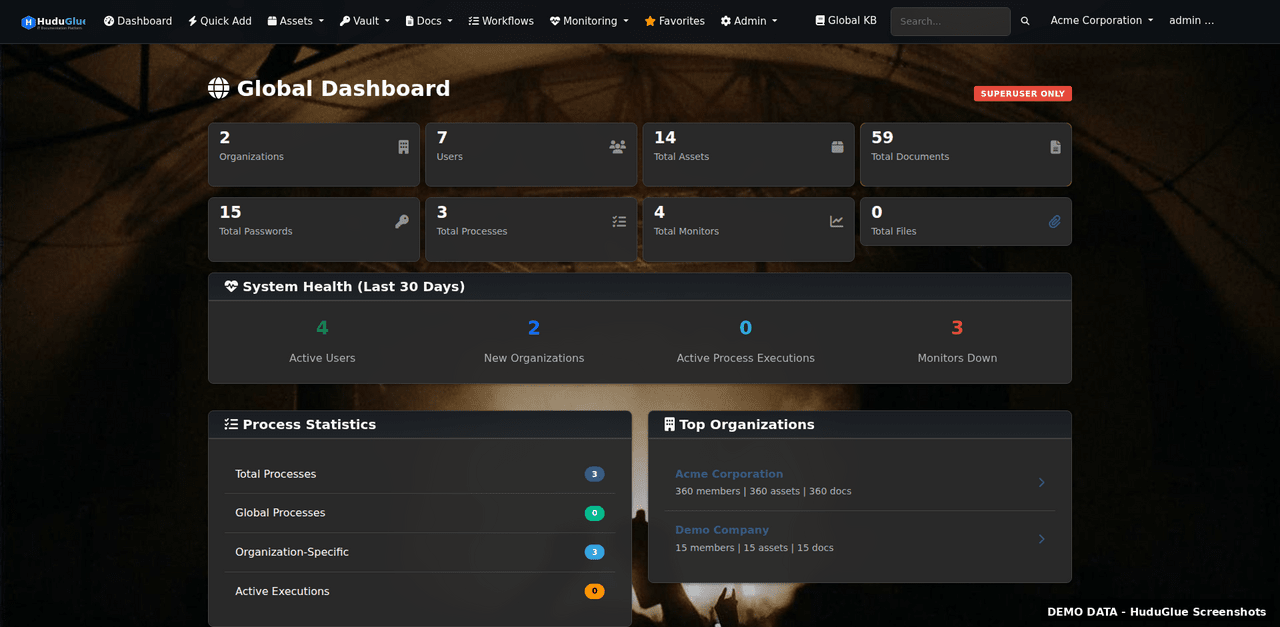This screenshot has height=627, width=1280.
Task: Click the Global Processes row label
Action: [280, 513]
